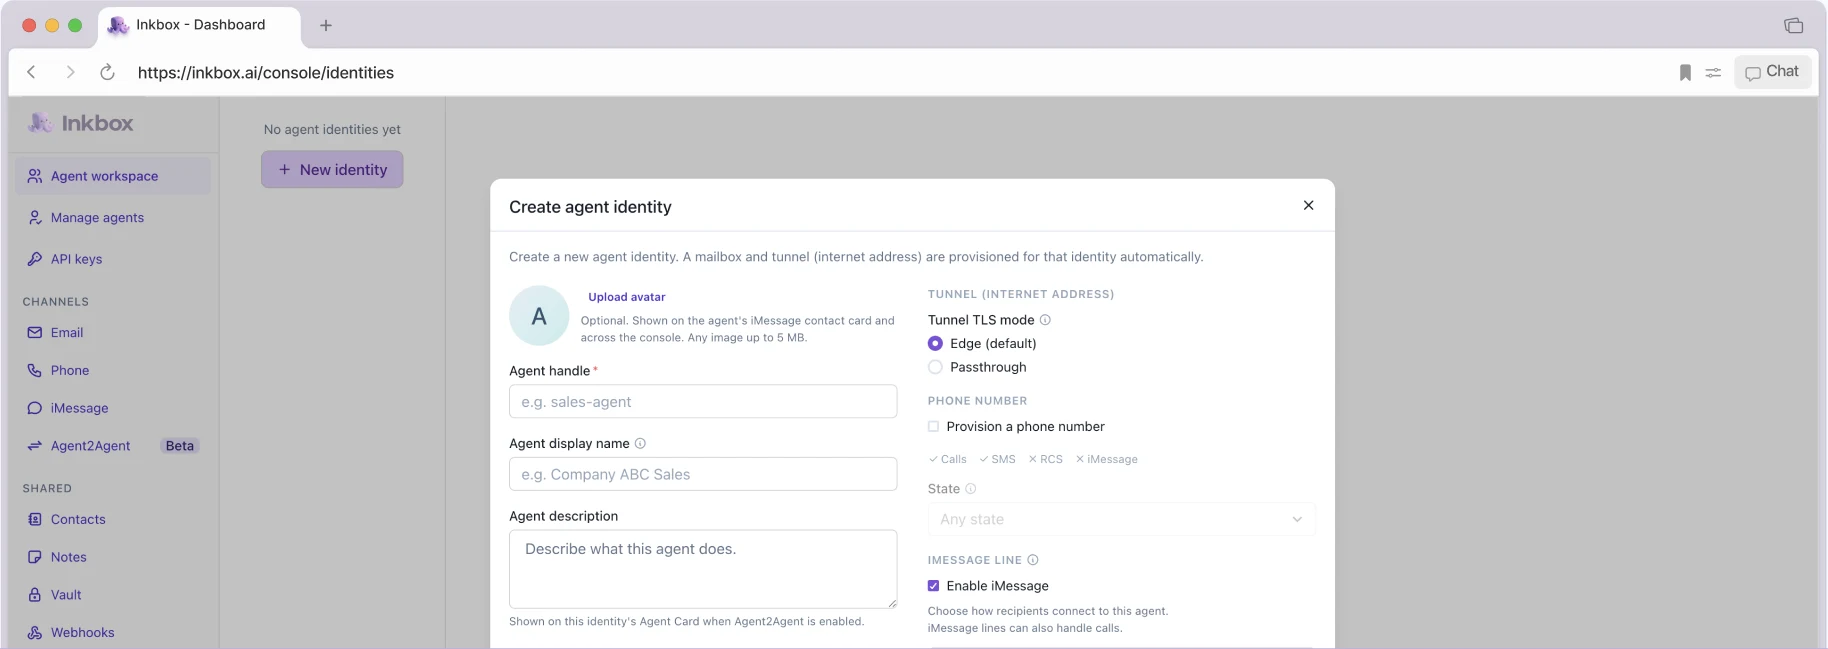Open API keys in sidebar
Viewport: 1828px width, 649px height.
pos(113,259)
